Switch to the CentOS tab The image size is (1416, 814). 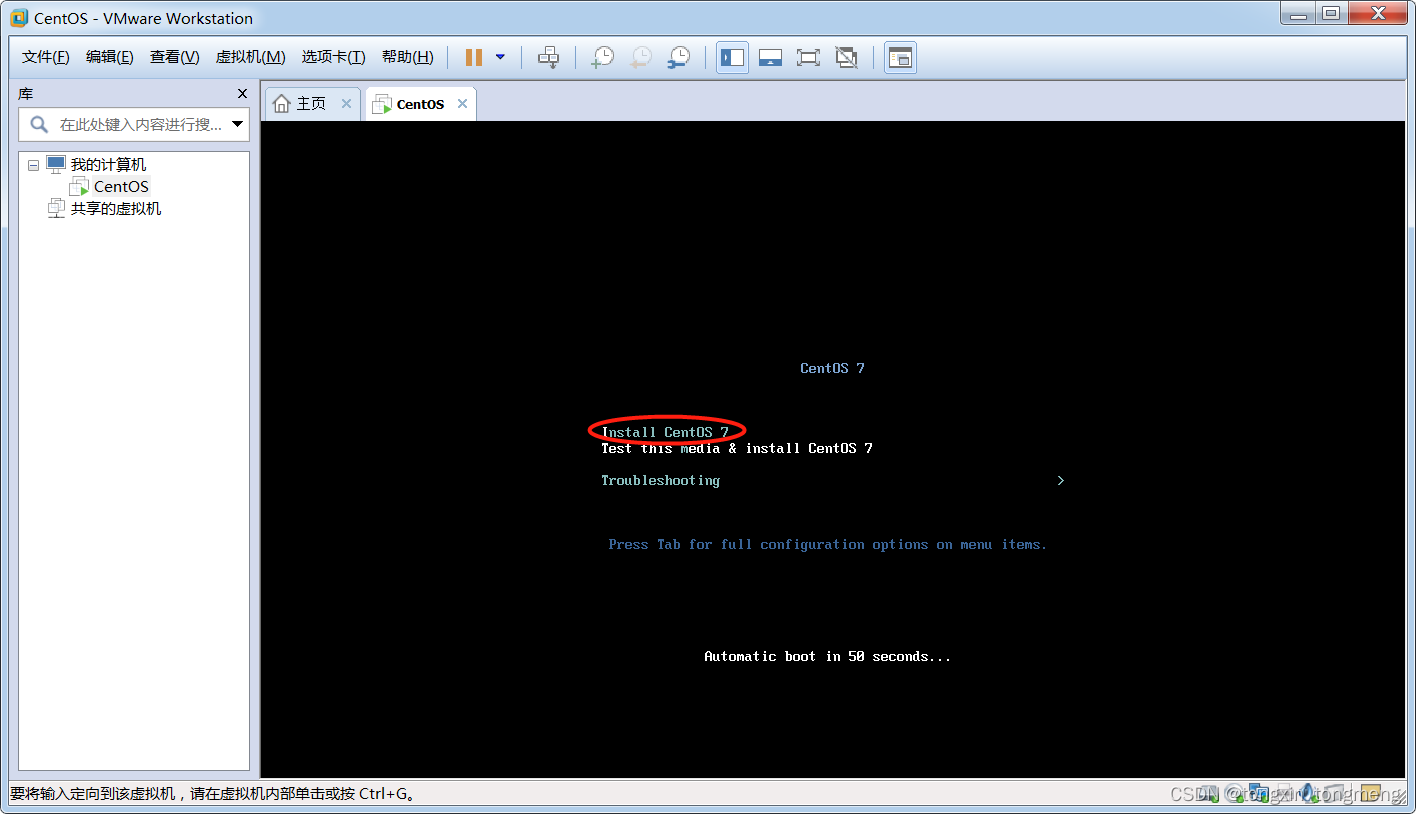tap(420, 104)
